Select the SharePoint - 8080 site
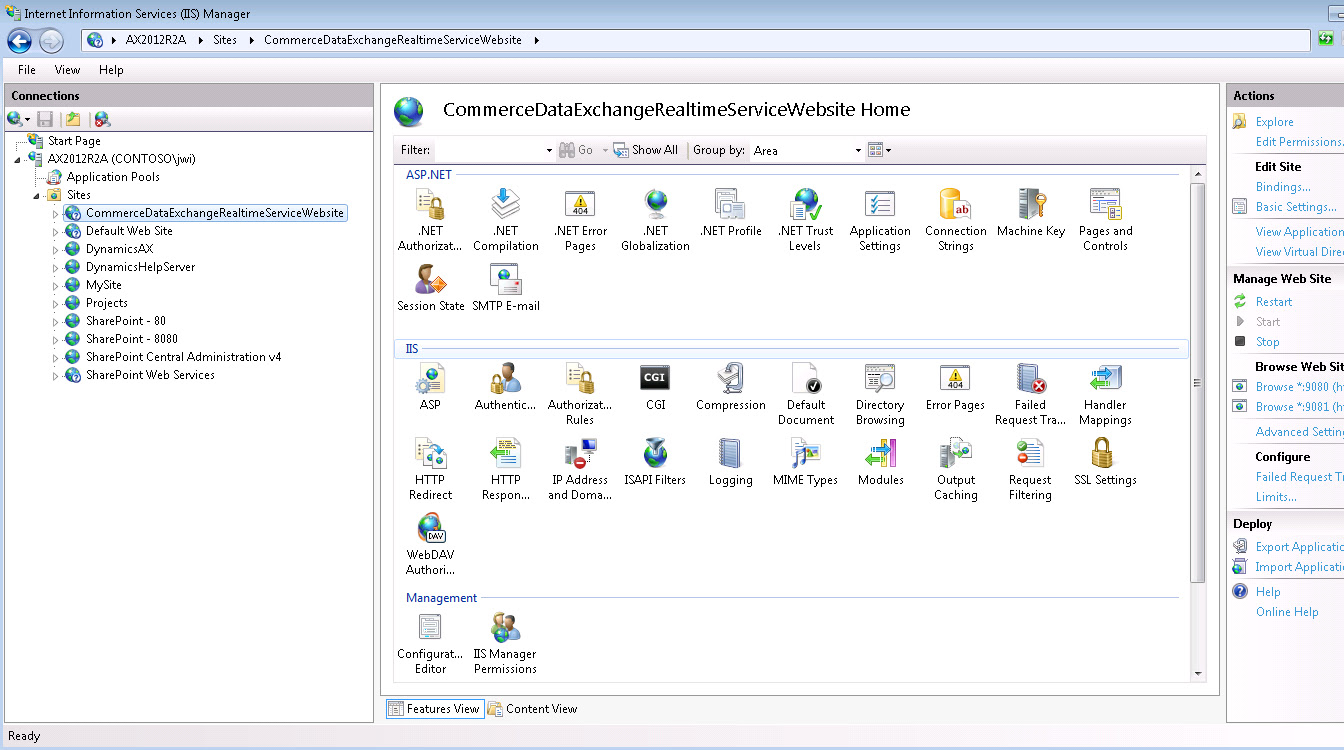The image size is (1344, 750). (x=131, y=339)
